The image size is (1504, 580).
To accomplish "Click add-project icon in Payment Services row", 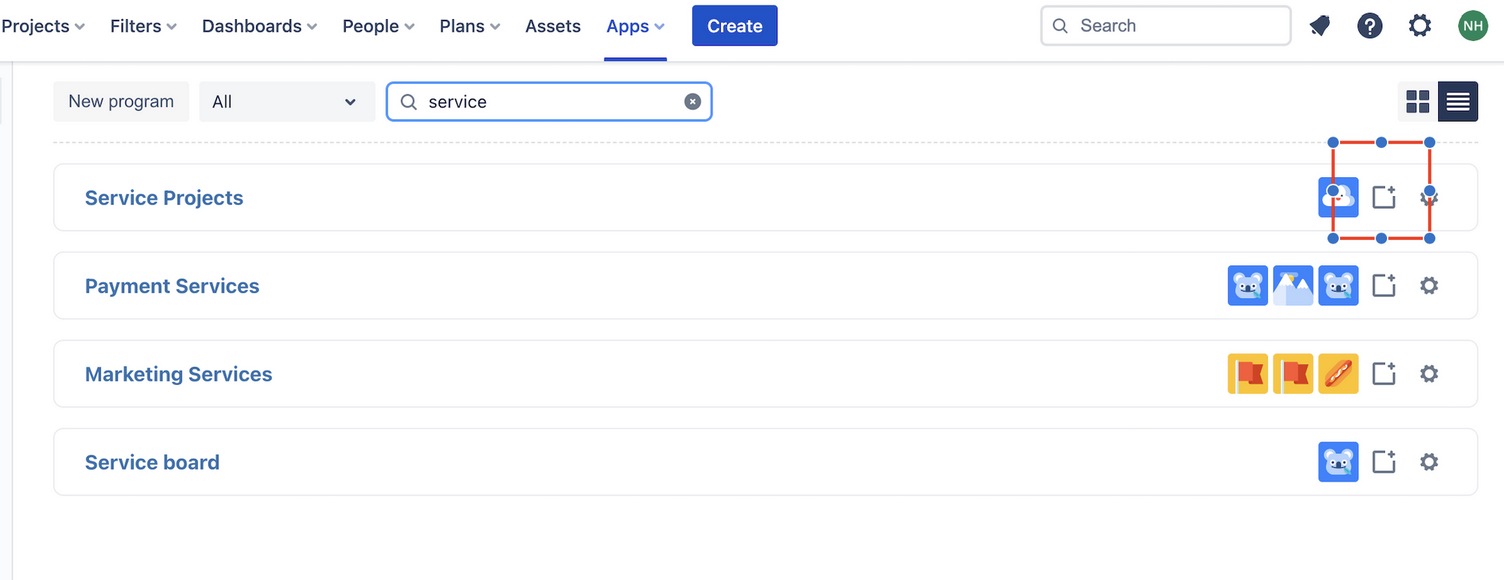I will tap(1383, 286).
